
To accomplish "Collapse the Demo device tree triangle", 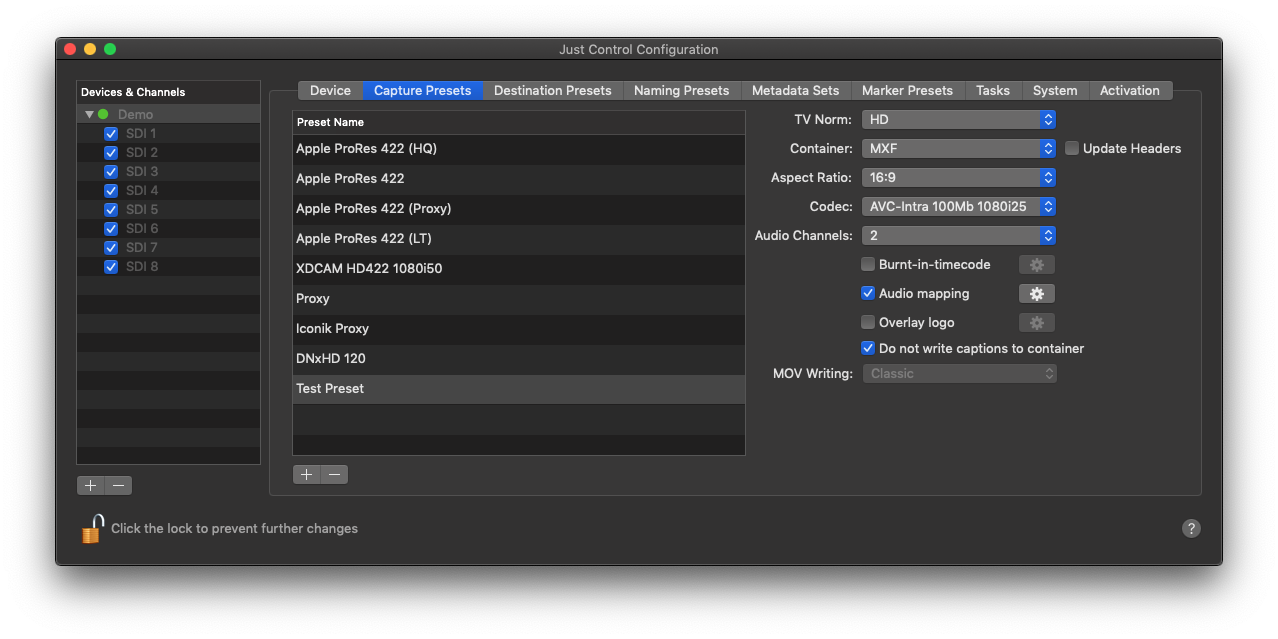I will pyautogui.click(x=89, y=115).
